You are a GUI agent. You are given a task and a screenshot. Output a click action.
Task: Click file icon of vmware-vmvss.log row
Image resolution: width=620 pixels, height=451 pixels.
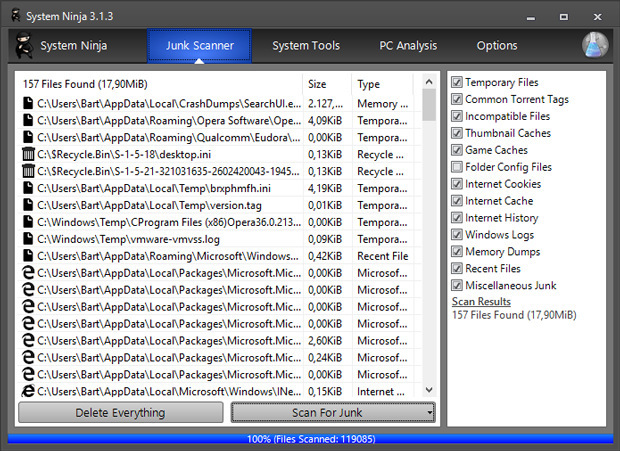(x=28, y=239)
